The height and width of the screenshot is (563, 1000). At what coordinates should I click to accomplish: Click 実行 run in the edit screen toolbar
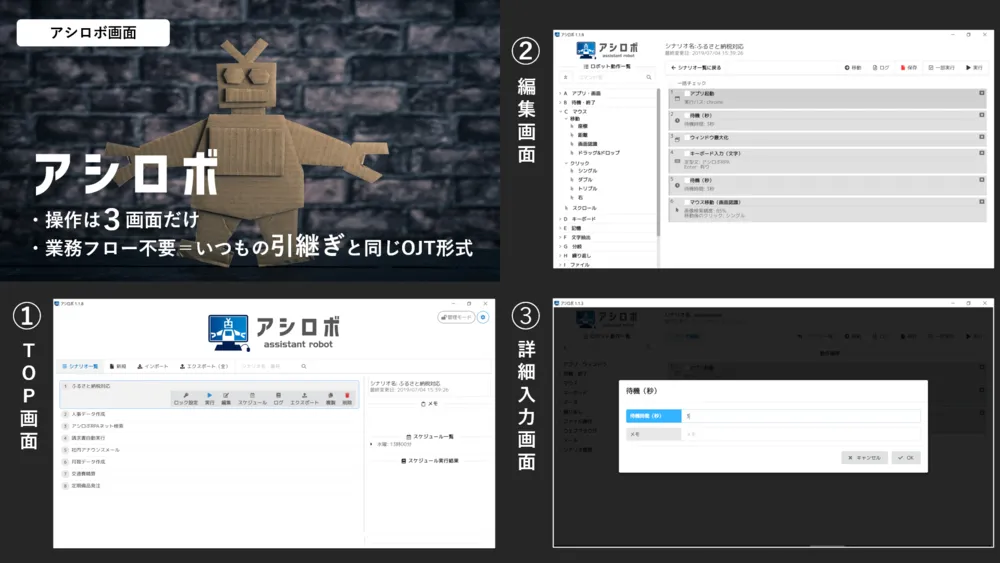[x=974, y=68]
